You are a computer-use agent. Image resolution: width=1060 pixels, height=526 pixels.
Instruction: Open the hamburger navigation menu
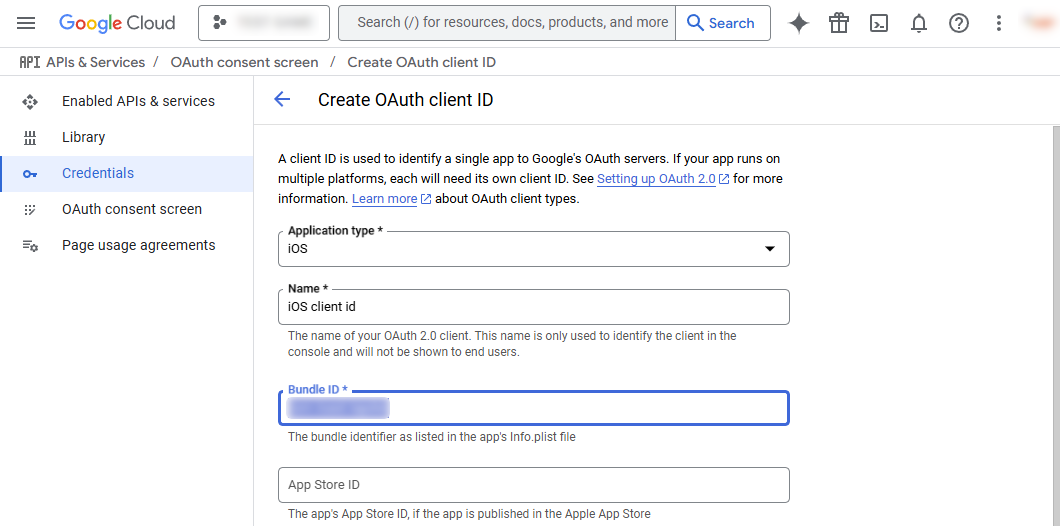tap(26, 23)
